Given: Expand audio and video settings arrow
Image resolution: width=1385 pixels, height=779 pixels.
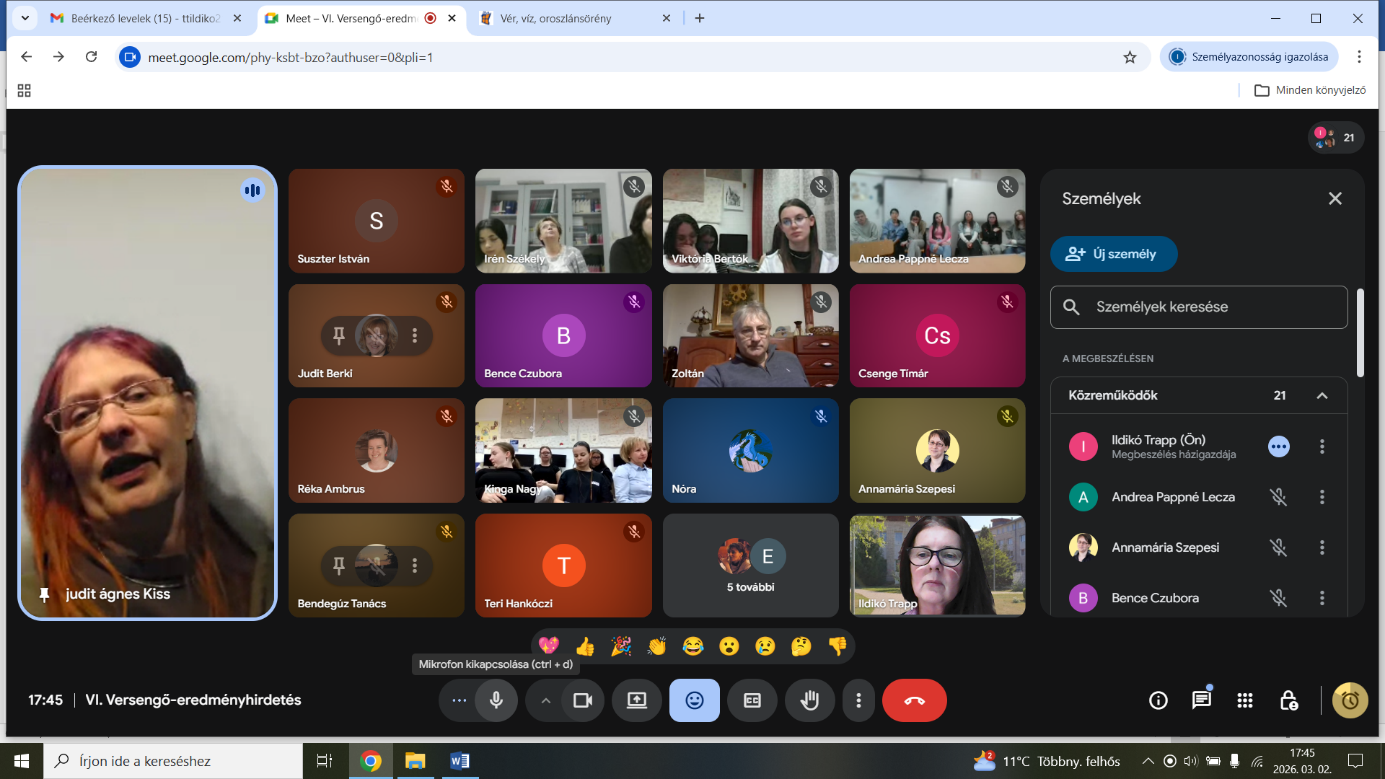Looking at the screenshot, I should [x=546, y=701].
